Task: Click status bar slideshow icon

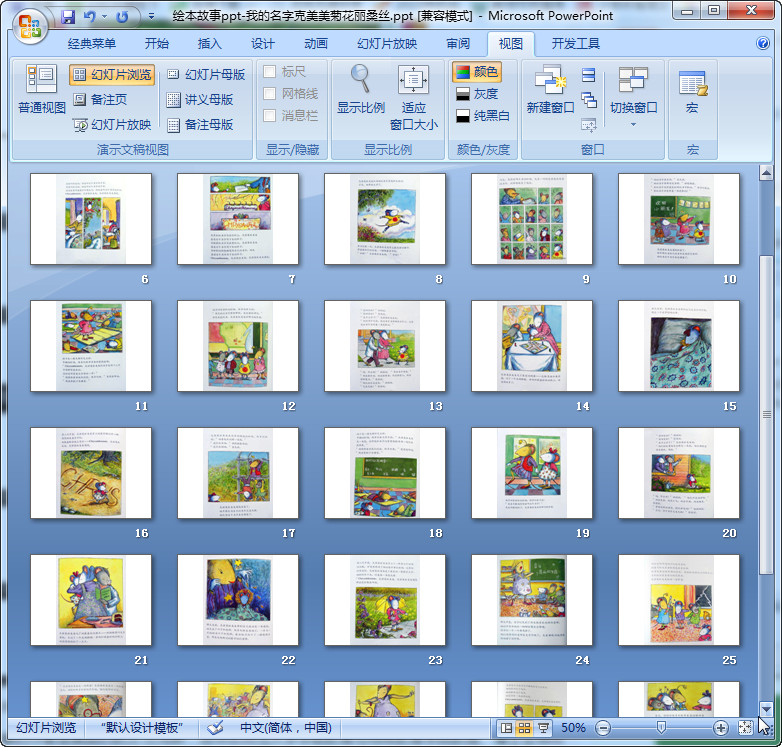Action: pyautogui.click(x=543, y=728)
